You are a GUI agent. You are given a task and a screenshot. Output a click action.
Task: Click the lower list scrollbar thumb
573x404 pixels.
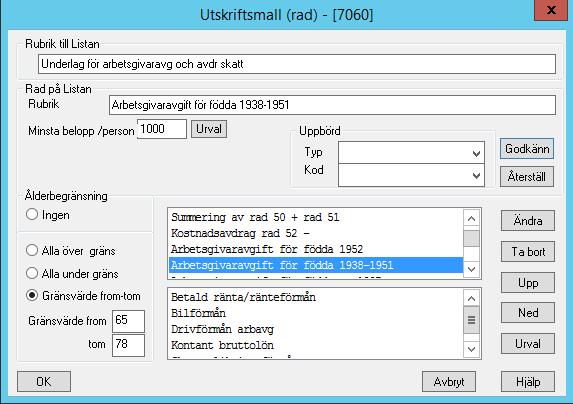click(471, 320)
